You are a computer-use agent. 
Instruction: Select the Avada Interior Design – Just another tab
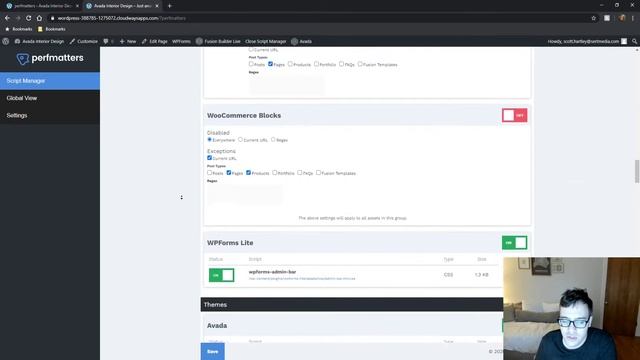click(x=122, y=6)
